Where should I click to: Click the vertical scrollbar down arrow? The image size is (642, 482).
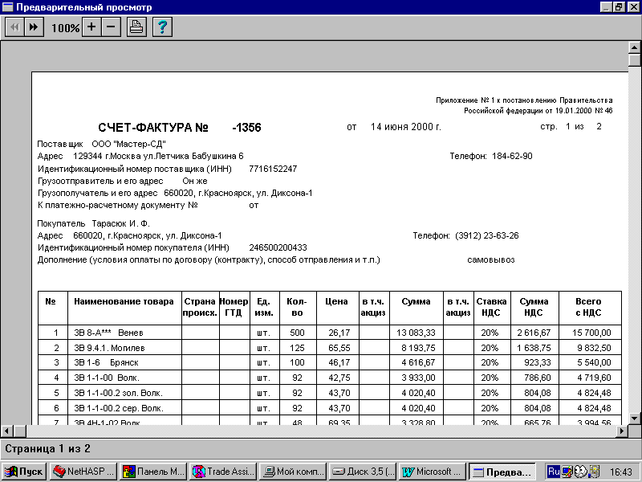click(x=635, y=418)
